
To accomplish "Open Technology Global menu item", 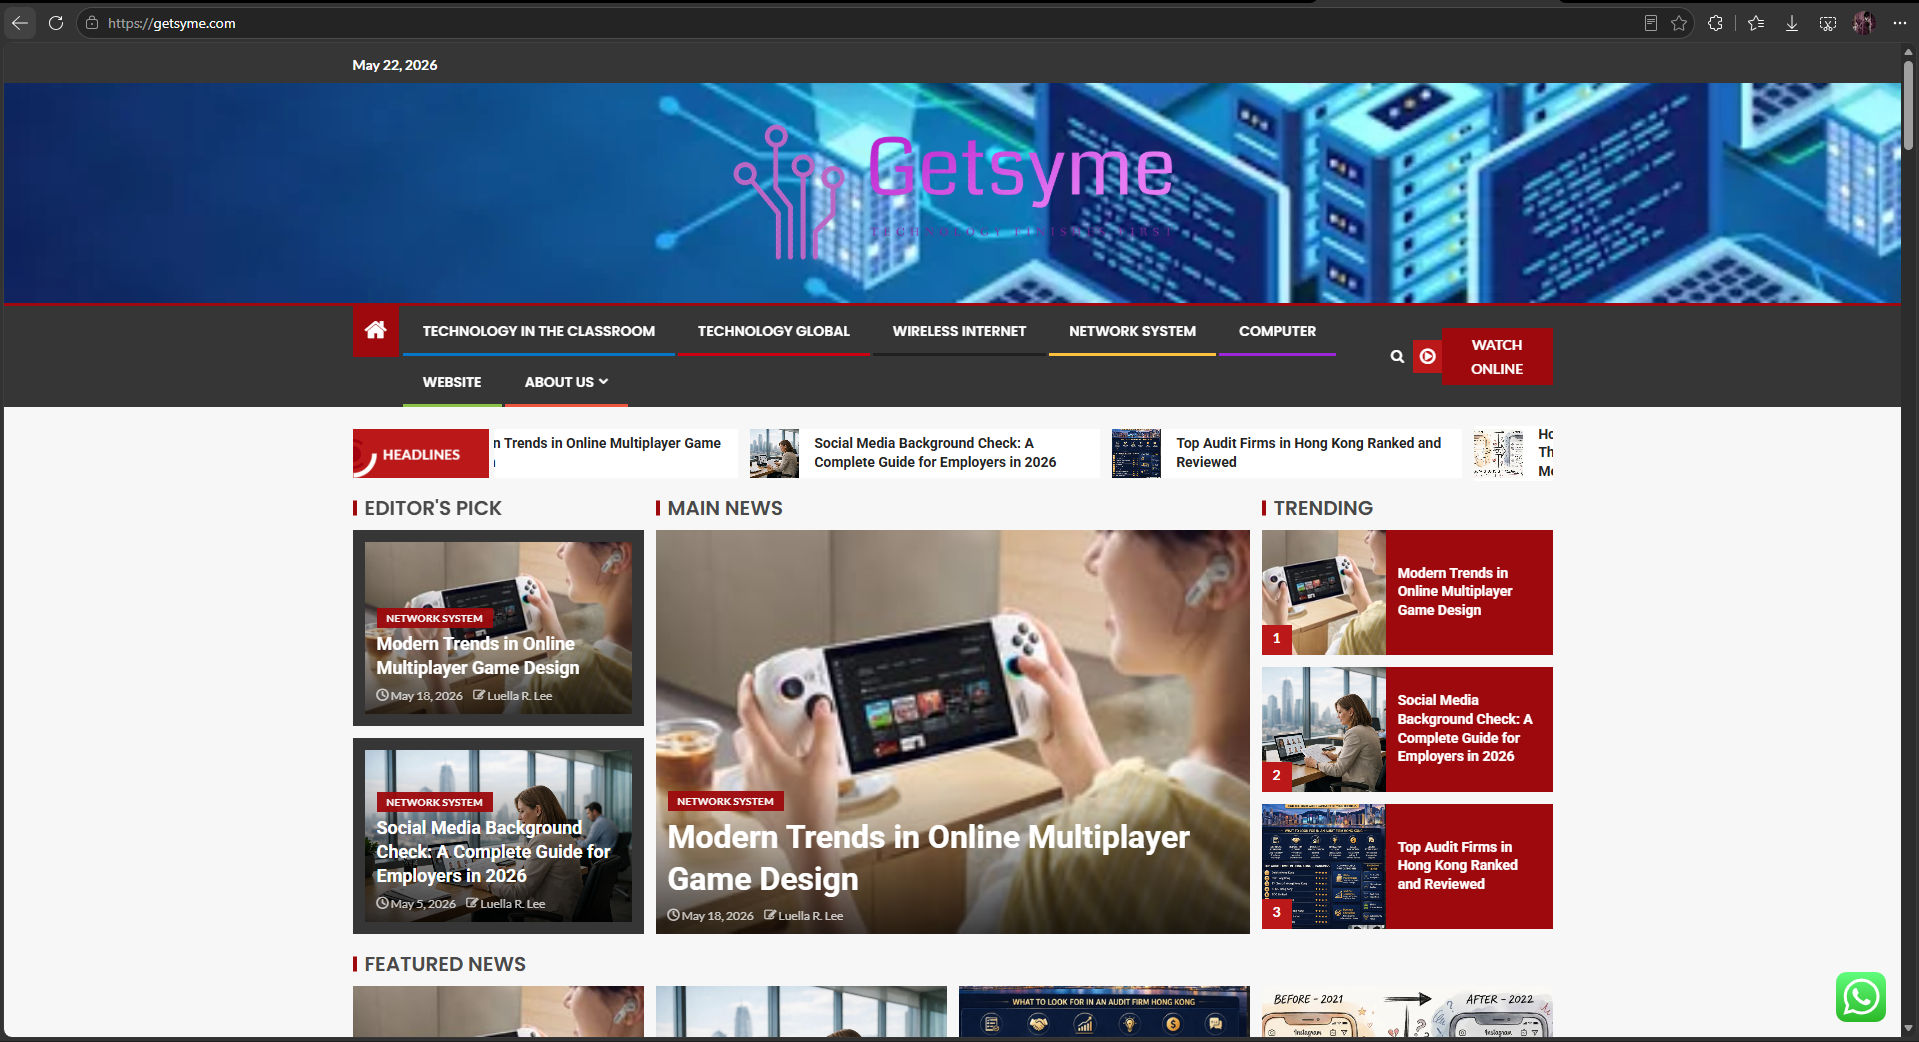I will click(774, 331).
